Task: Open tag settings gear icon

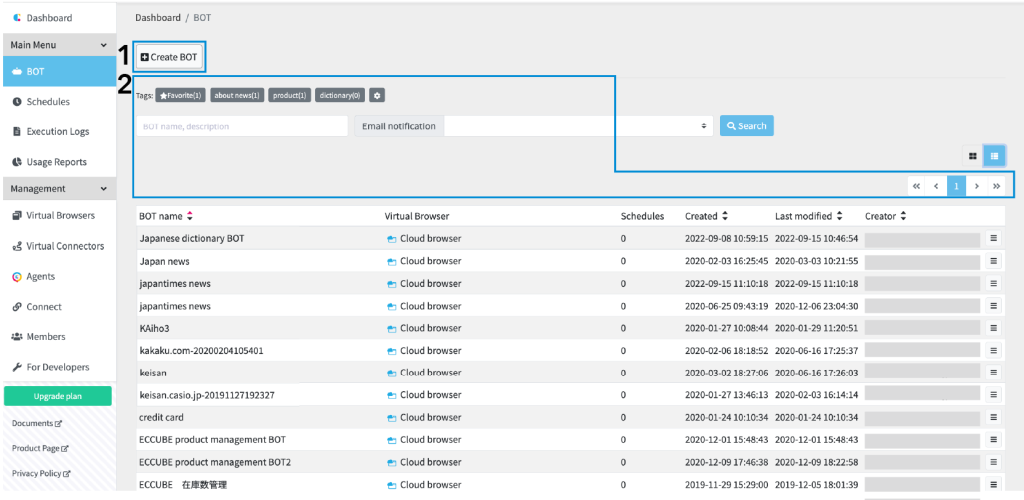Action: pos(377,95)
